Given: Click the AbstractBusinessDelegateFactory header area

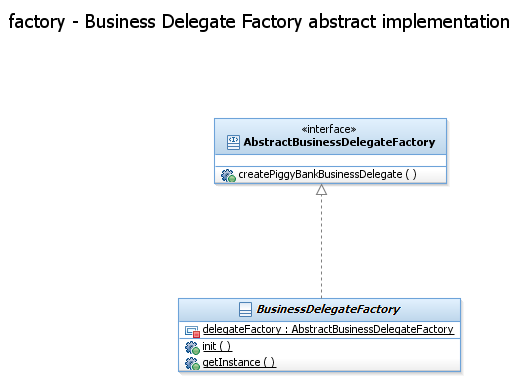Looking at the screenshot, I should [x=330, y=137].
